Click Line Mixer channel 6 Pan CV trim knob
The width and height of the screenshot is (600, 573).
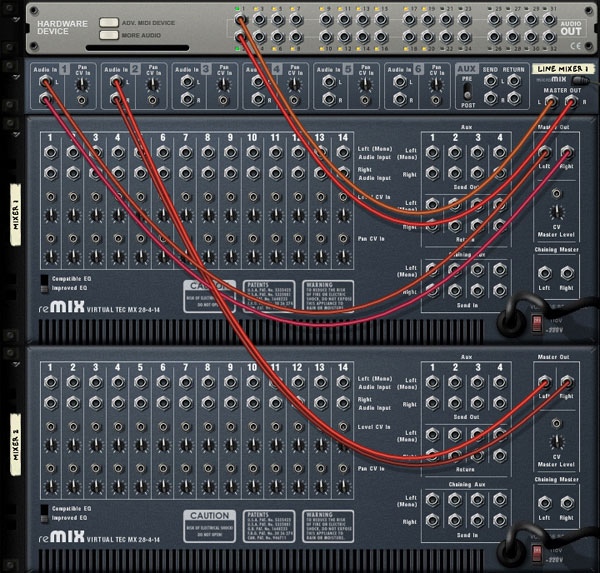point(436,85)
